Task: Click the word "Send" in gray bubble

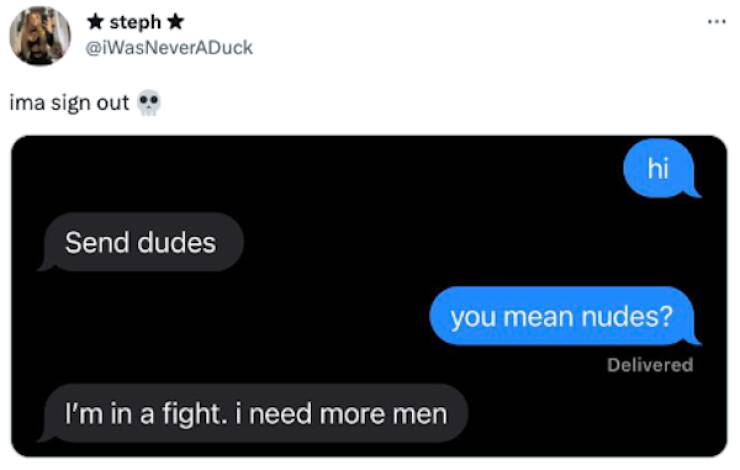Action: click(98, 243)
